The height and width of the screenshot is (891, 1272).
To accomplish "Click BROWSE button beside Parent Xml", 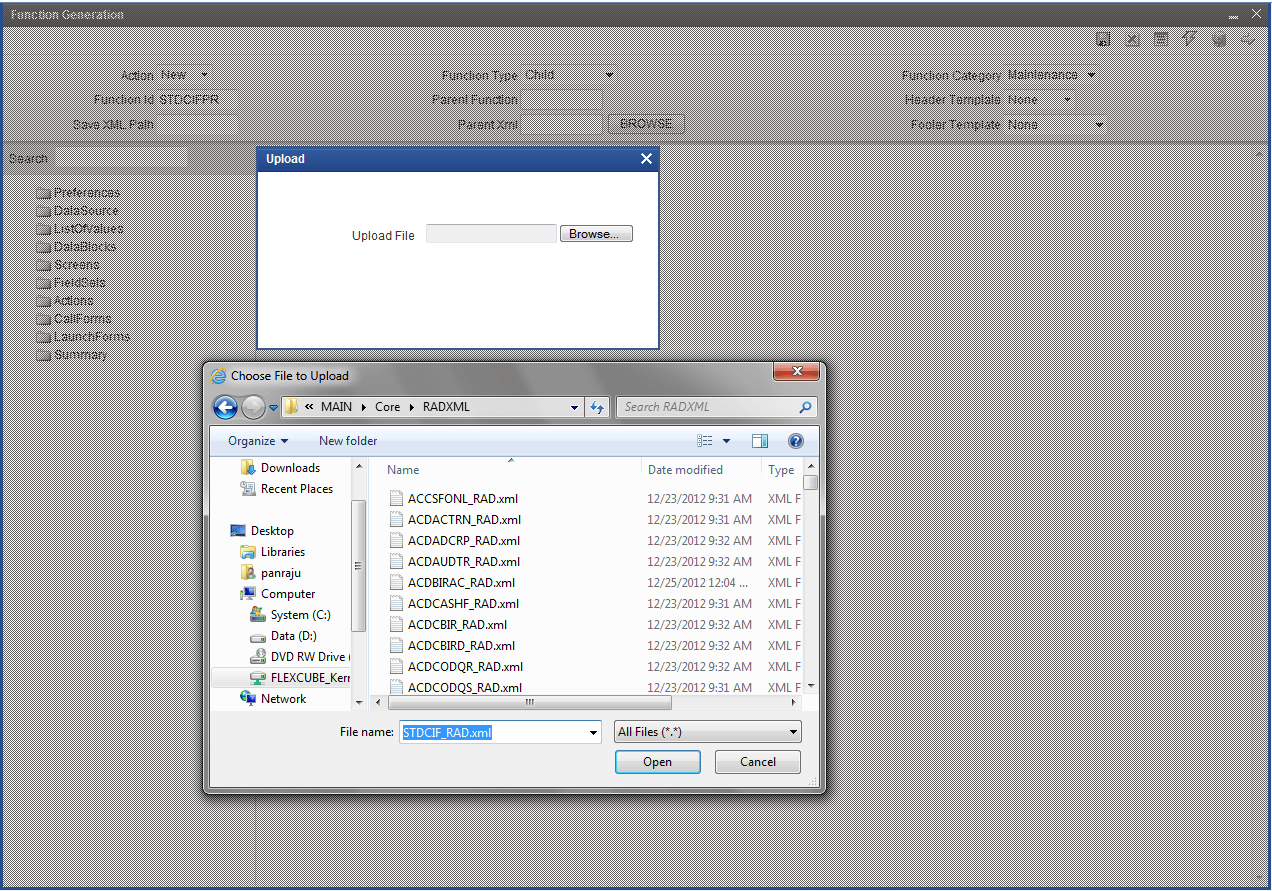I will click(x=646, y=124).
